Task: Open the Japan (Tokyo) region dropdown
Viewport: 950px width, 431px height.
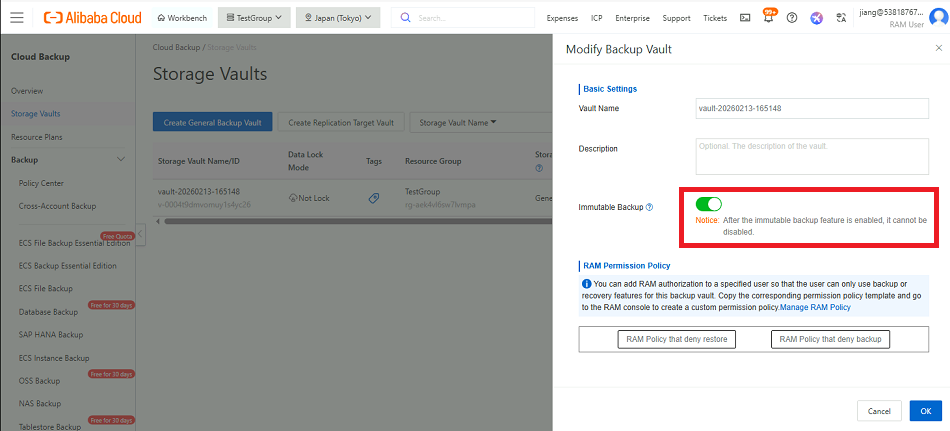Action: click(x=338, y=18)
